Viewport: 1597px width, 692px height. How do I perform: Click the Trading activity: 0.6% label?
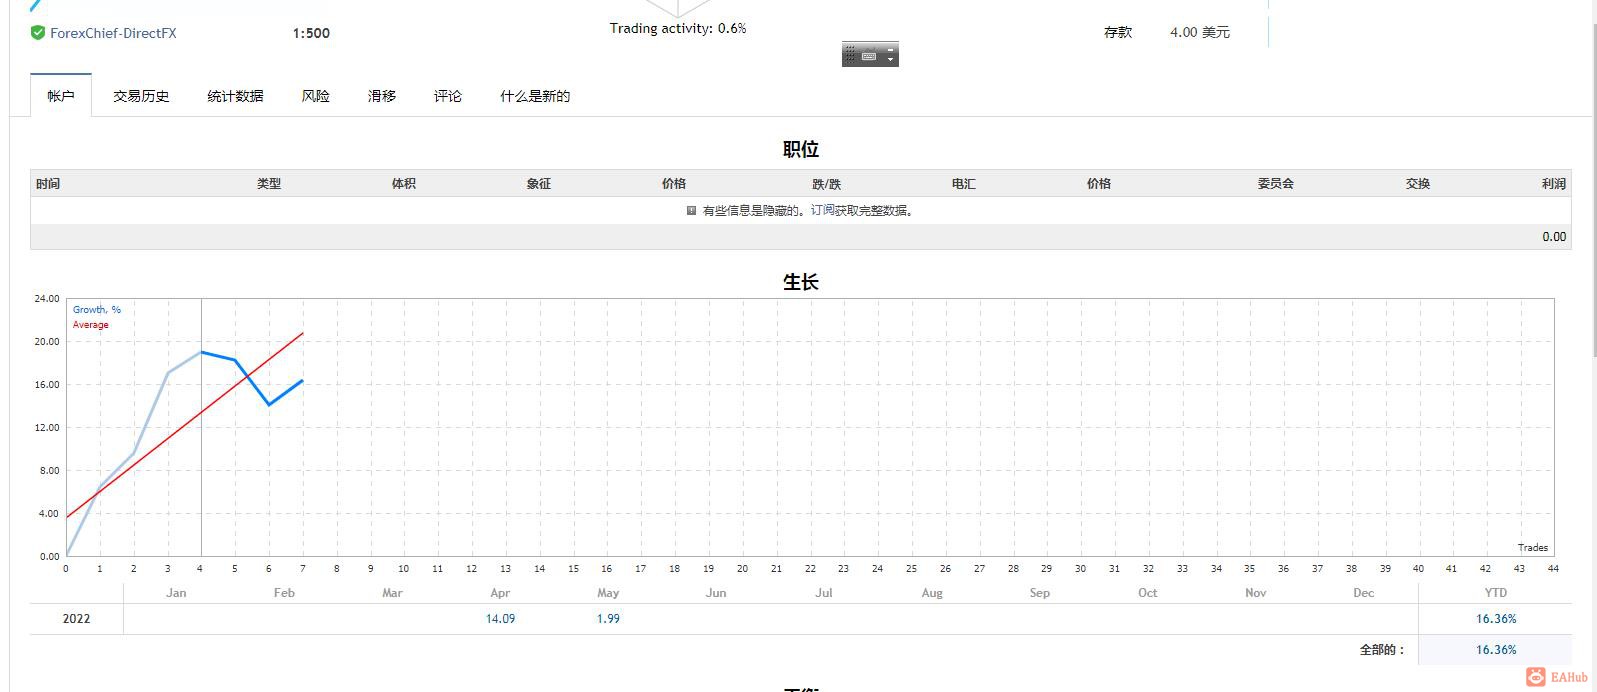point(678,28)
